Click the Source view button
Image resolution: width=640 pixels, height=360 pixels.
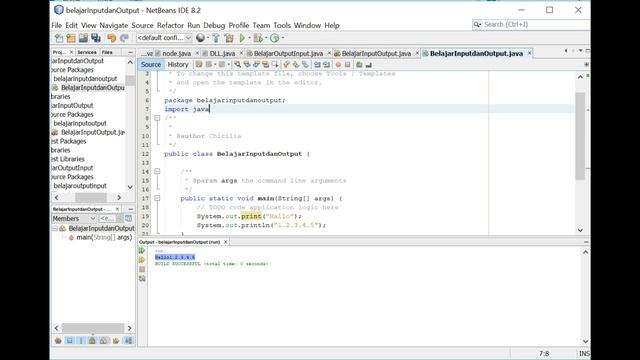(x=151, y=64)
